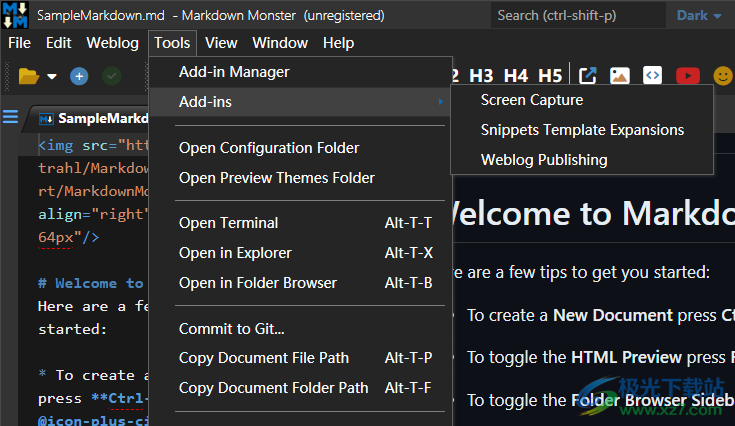Screen dimensions: 735x426
Task: Toggle sidebar with hamburger icon
Action: (x=10, y=116)
